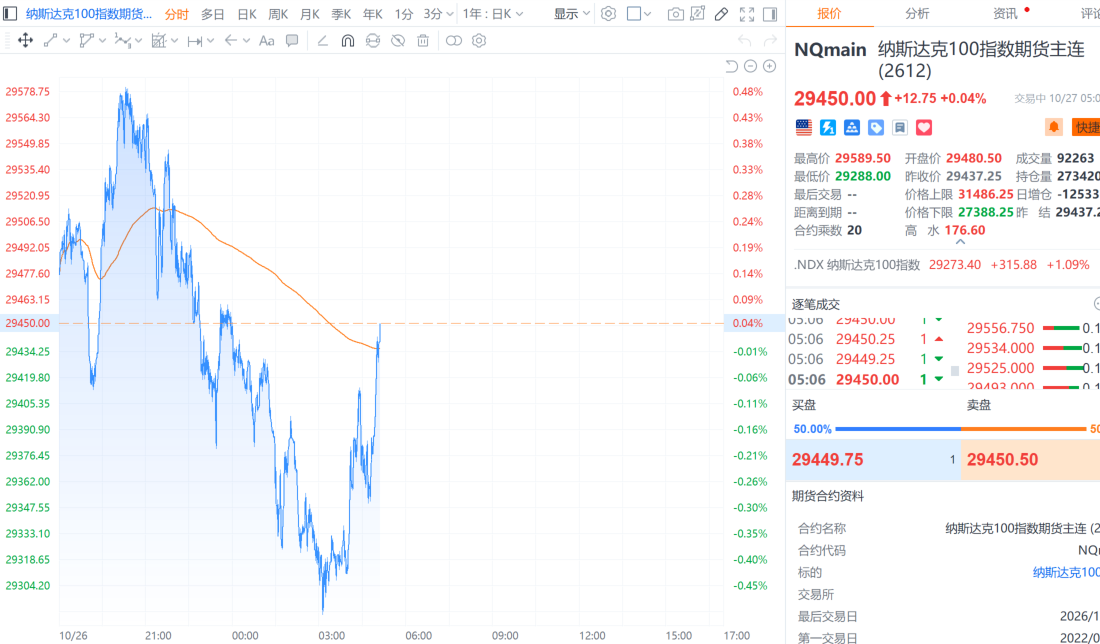This screenshot has height=644, width=1100.
Task: Toggle the left sidebar panel icon
Action: point(10,14)
